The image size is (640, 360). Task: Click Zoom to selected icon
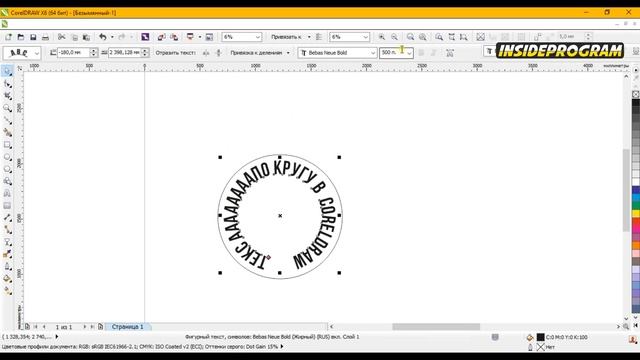(x=410, y=37)
